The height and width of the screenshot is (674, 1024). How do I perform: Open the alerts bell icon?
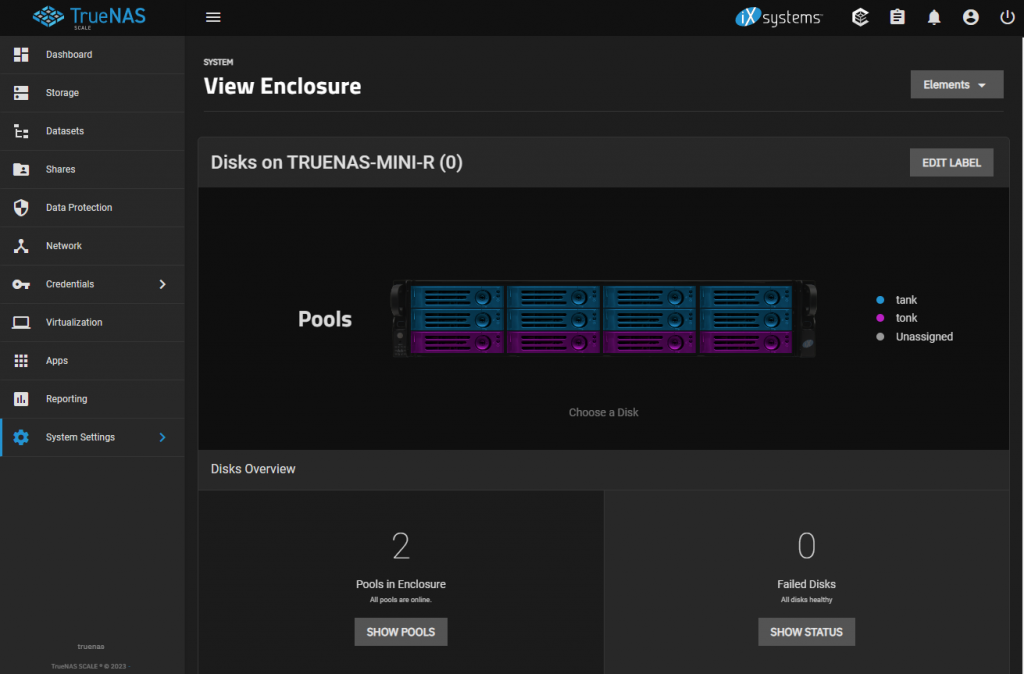tap(934, 18)
